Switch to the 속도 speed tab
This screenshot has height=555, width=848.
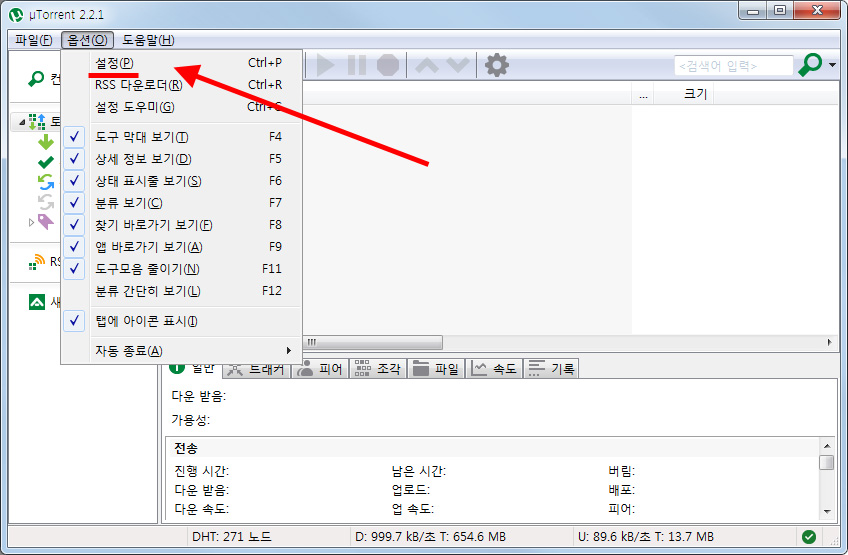494,369
